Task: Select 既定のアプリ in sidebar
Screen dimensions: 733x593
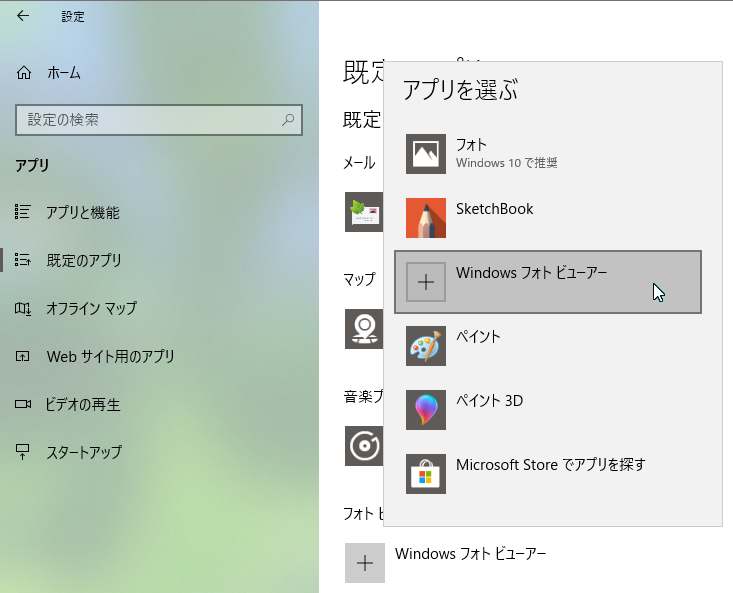Action: point(84,260)
